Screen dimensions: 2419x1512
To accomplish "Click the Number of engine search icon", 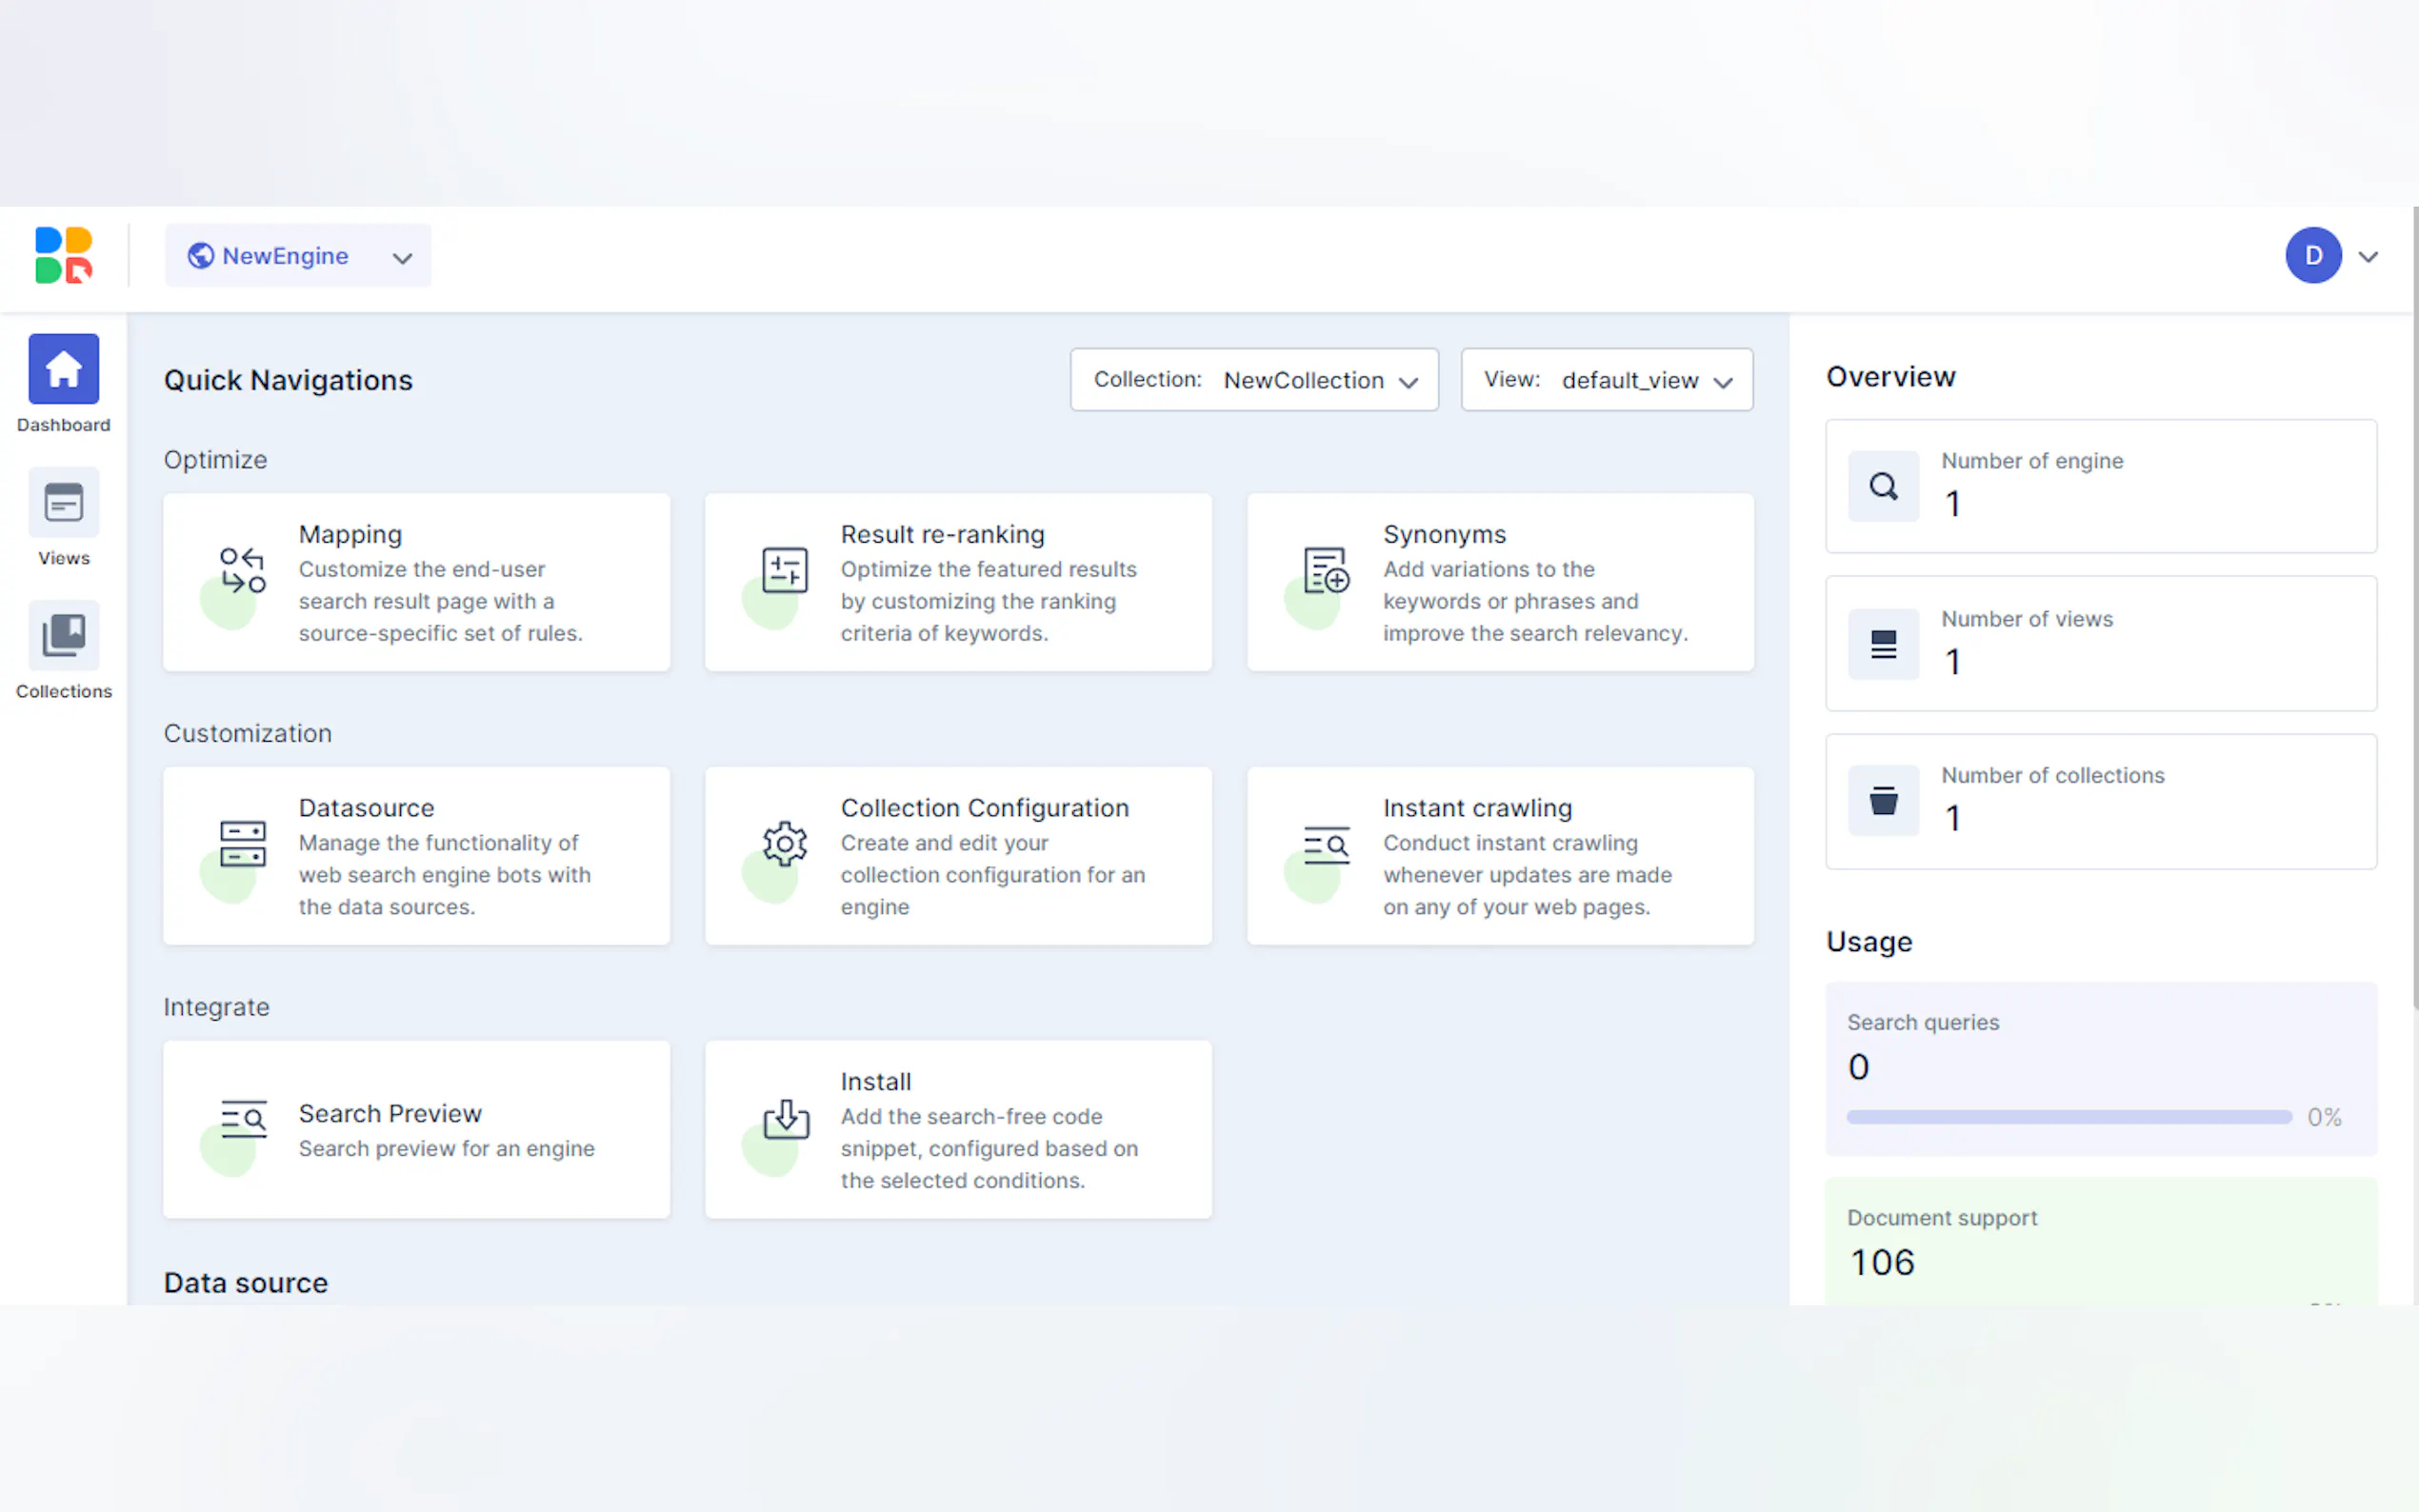I will [x=1883, y=487].
